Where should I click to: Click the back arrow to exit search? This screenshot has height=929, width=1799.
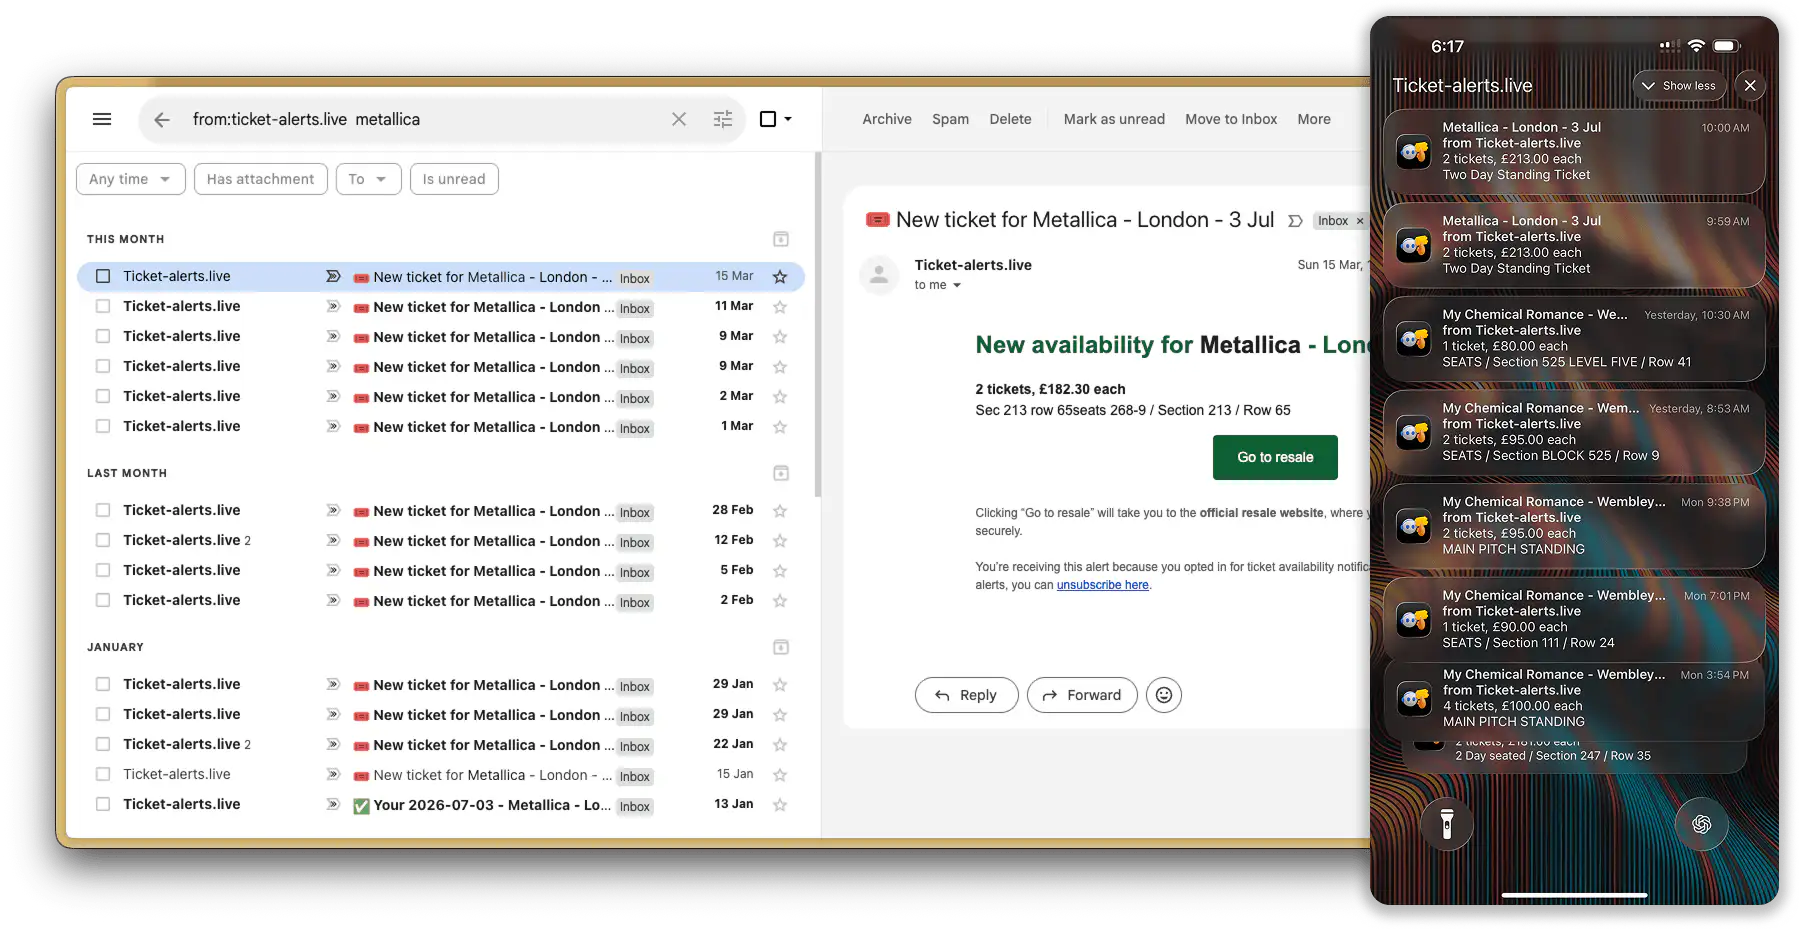161,119
